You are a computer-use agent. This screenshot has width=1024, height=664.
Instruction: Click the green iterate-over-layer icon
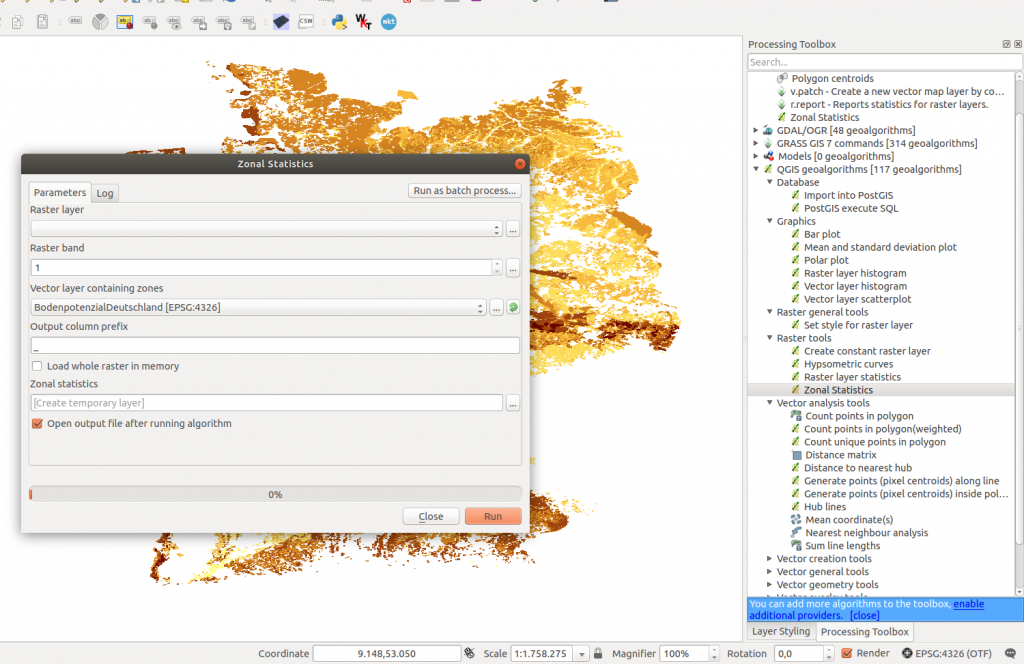point(513,308)
